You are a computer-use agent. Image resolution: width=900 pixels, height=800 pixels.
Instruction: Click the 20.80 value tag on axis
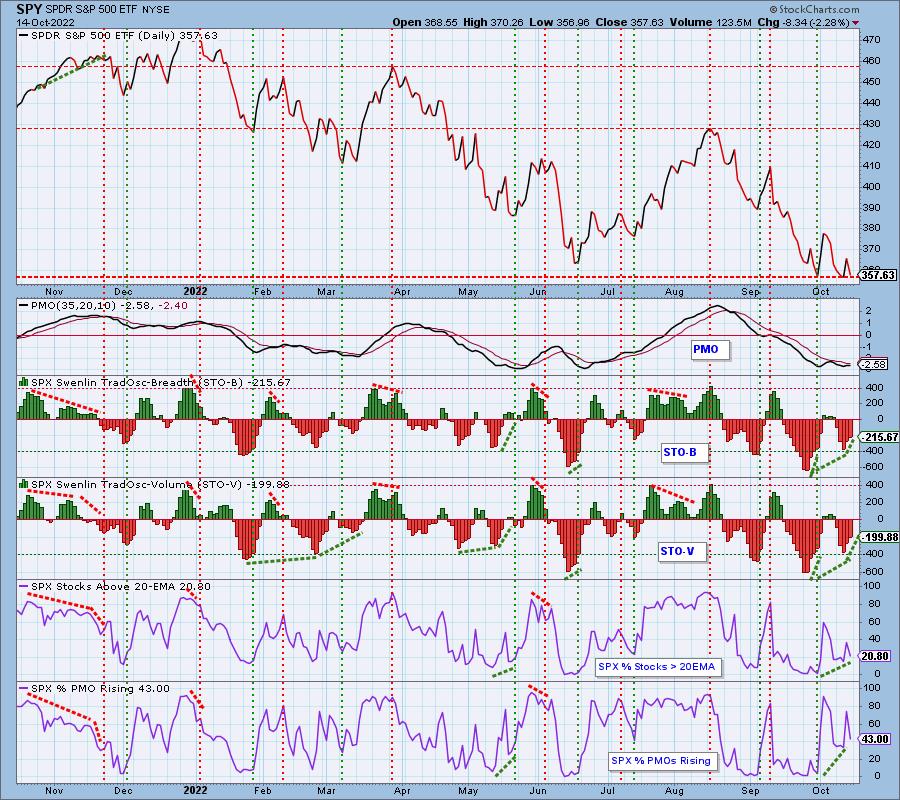click(x=875, y=655)
